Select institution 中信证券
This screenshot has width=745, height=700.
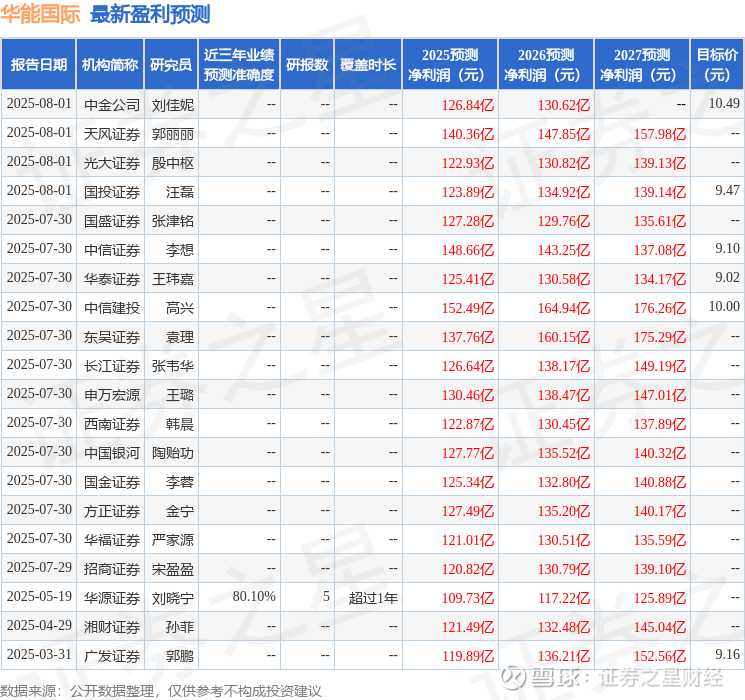(112, 250)
